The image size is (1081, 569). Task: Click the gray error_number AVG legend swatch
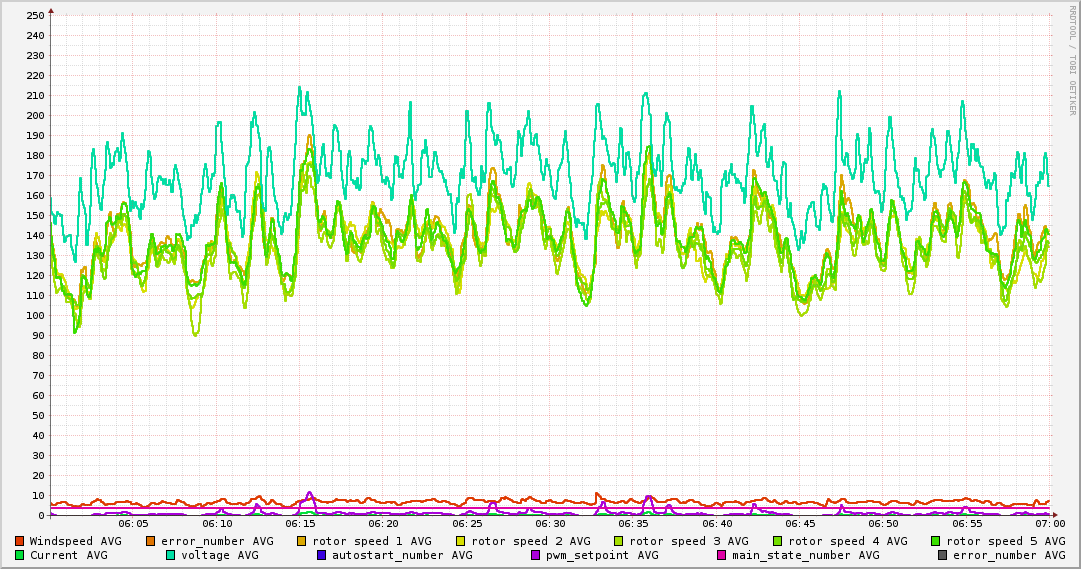(x=942, y=555)
